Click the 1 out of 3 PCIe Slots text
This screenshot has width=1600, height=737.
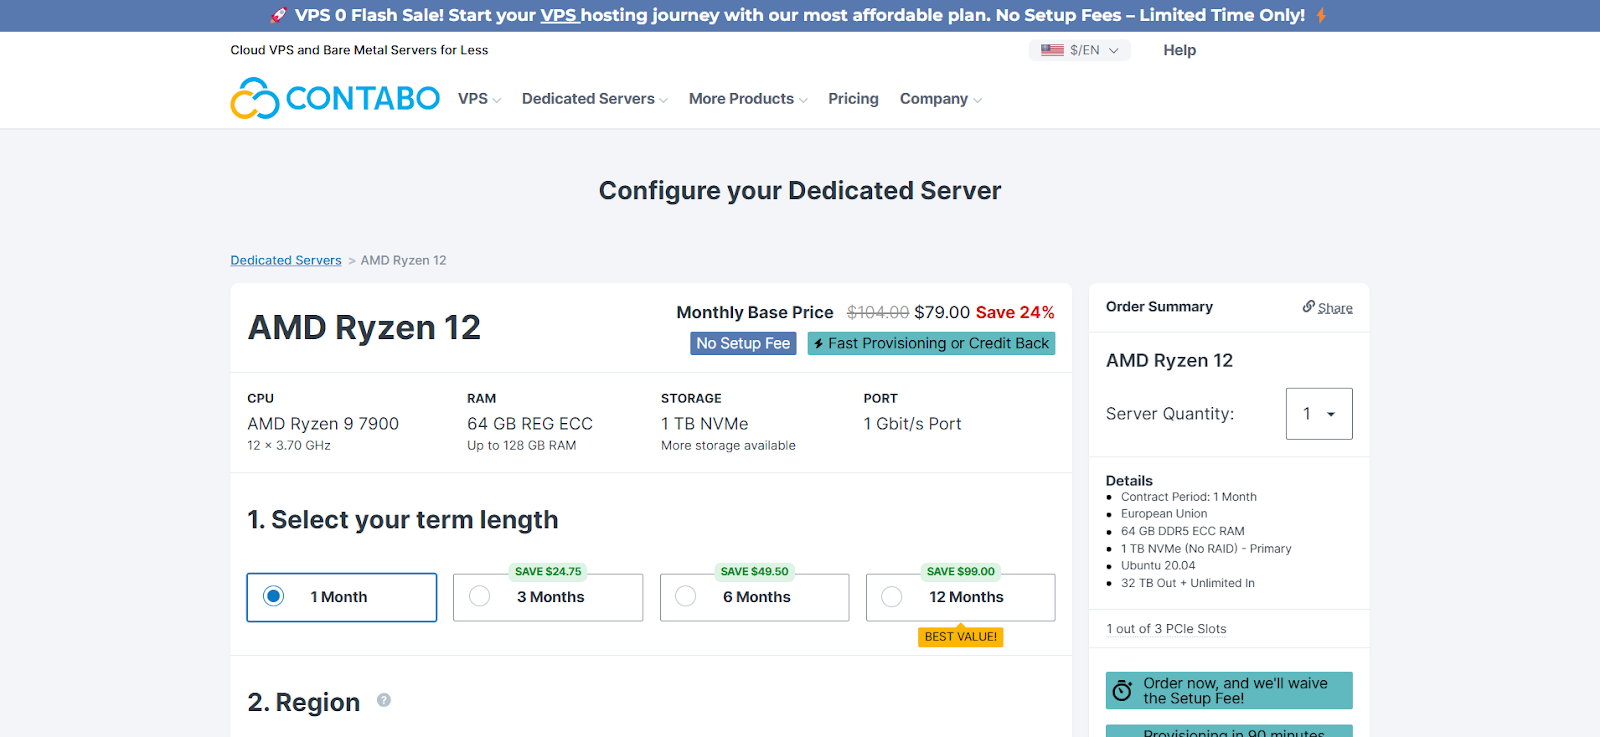pyautogui.click(x=1166, y=629)
